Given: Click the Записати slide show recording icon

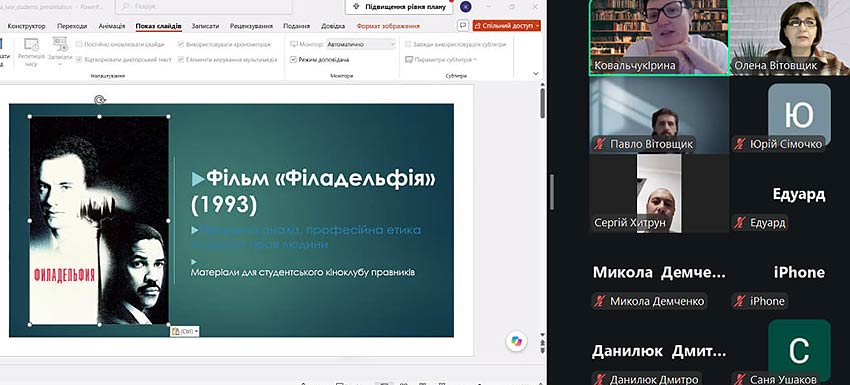Looking at the screenshot, I should click(x=60, y=43).
